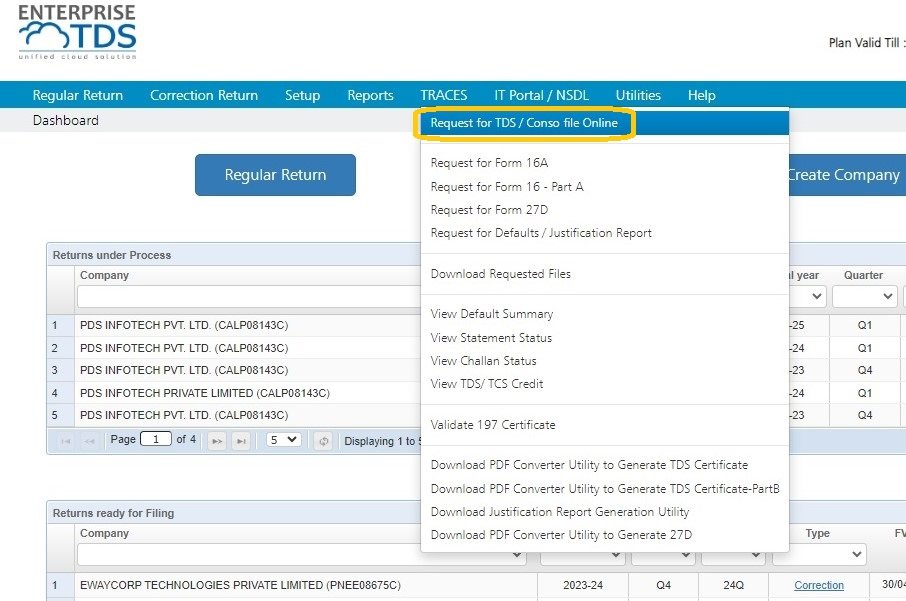This screenshot has width=906, height=601.
Task: Jump to the last page of the grid
Action: [242, 440]
